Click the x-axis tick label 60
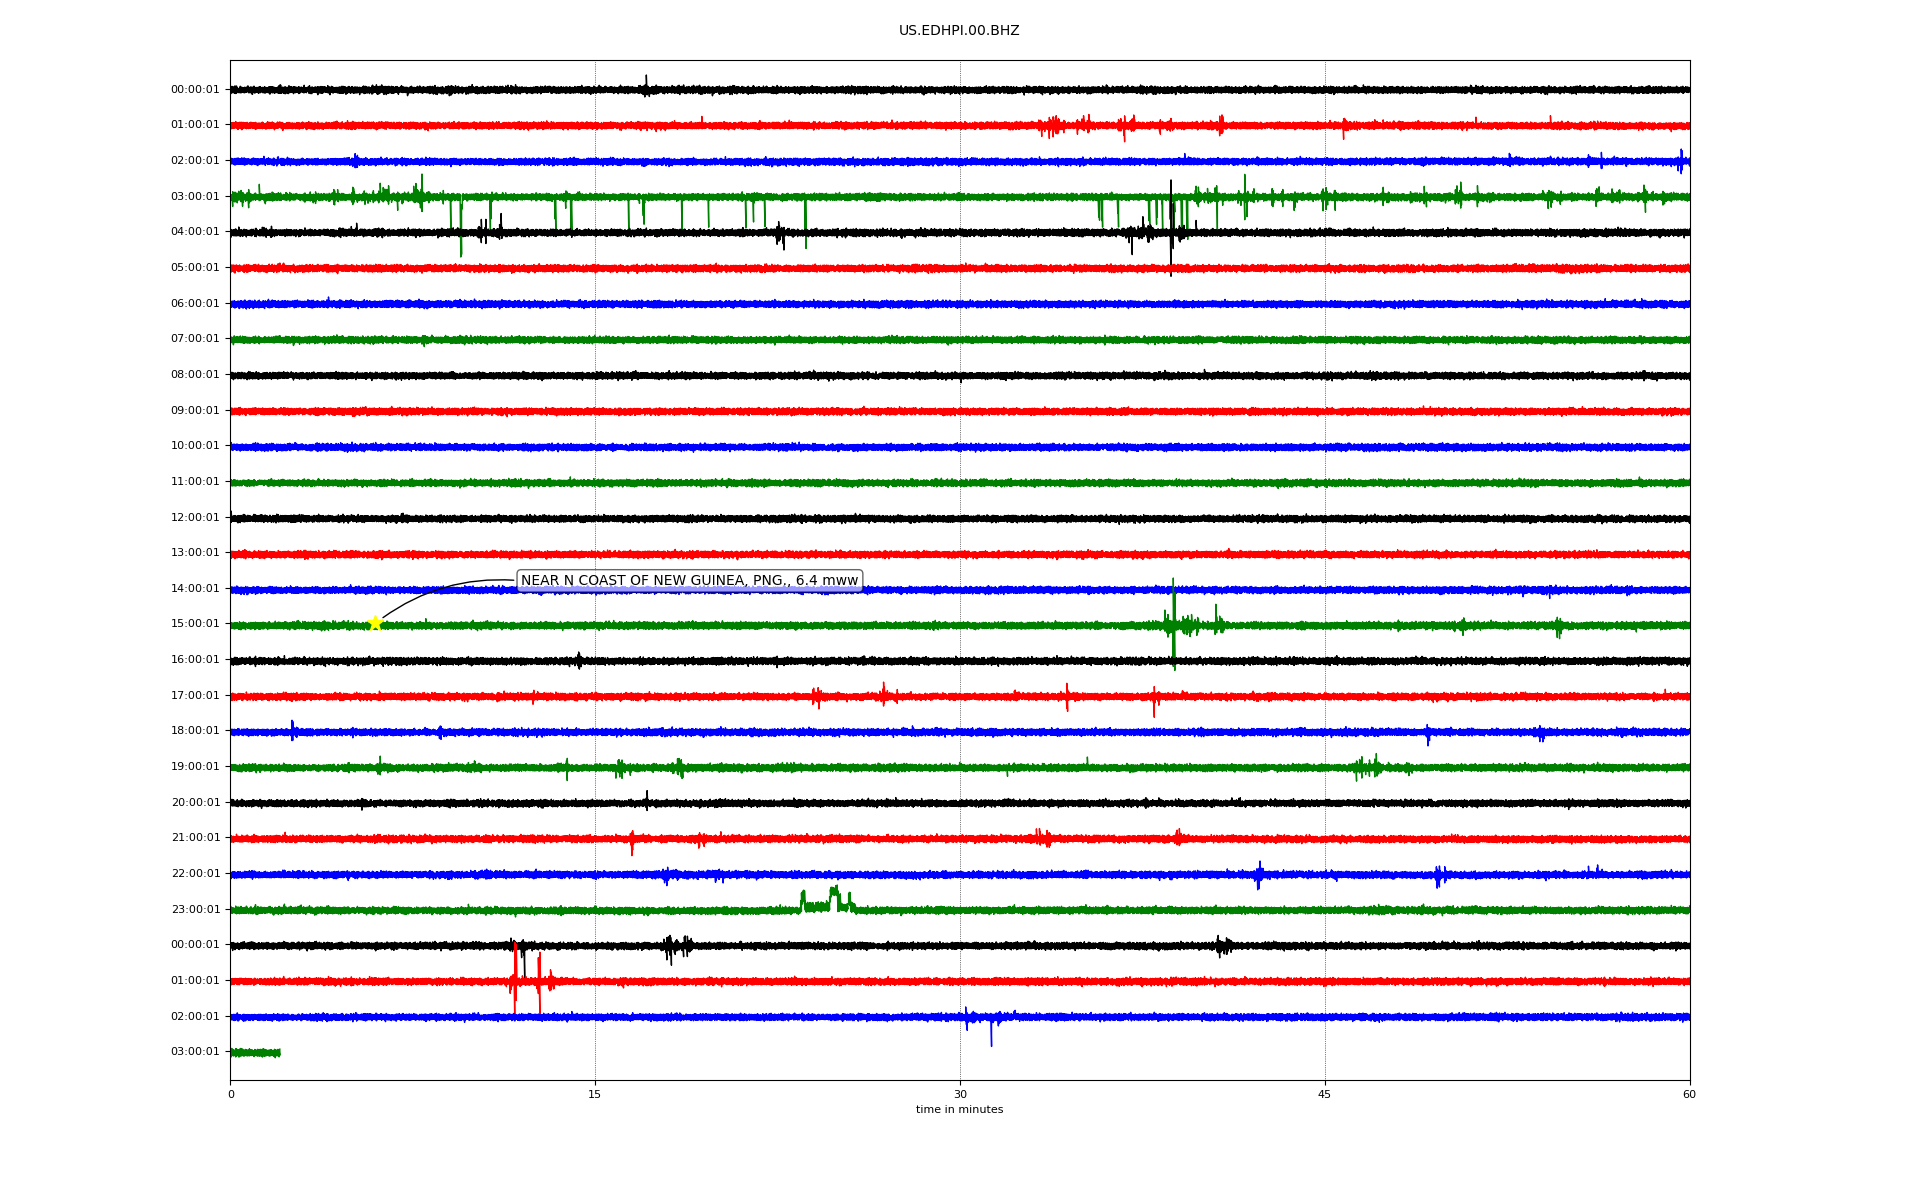 point(1689,1094)
